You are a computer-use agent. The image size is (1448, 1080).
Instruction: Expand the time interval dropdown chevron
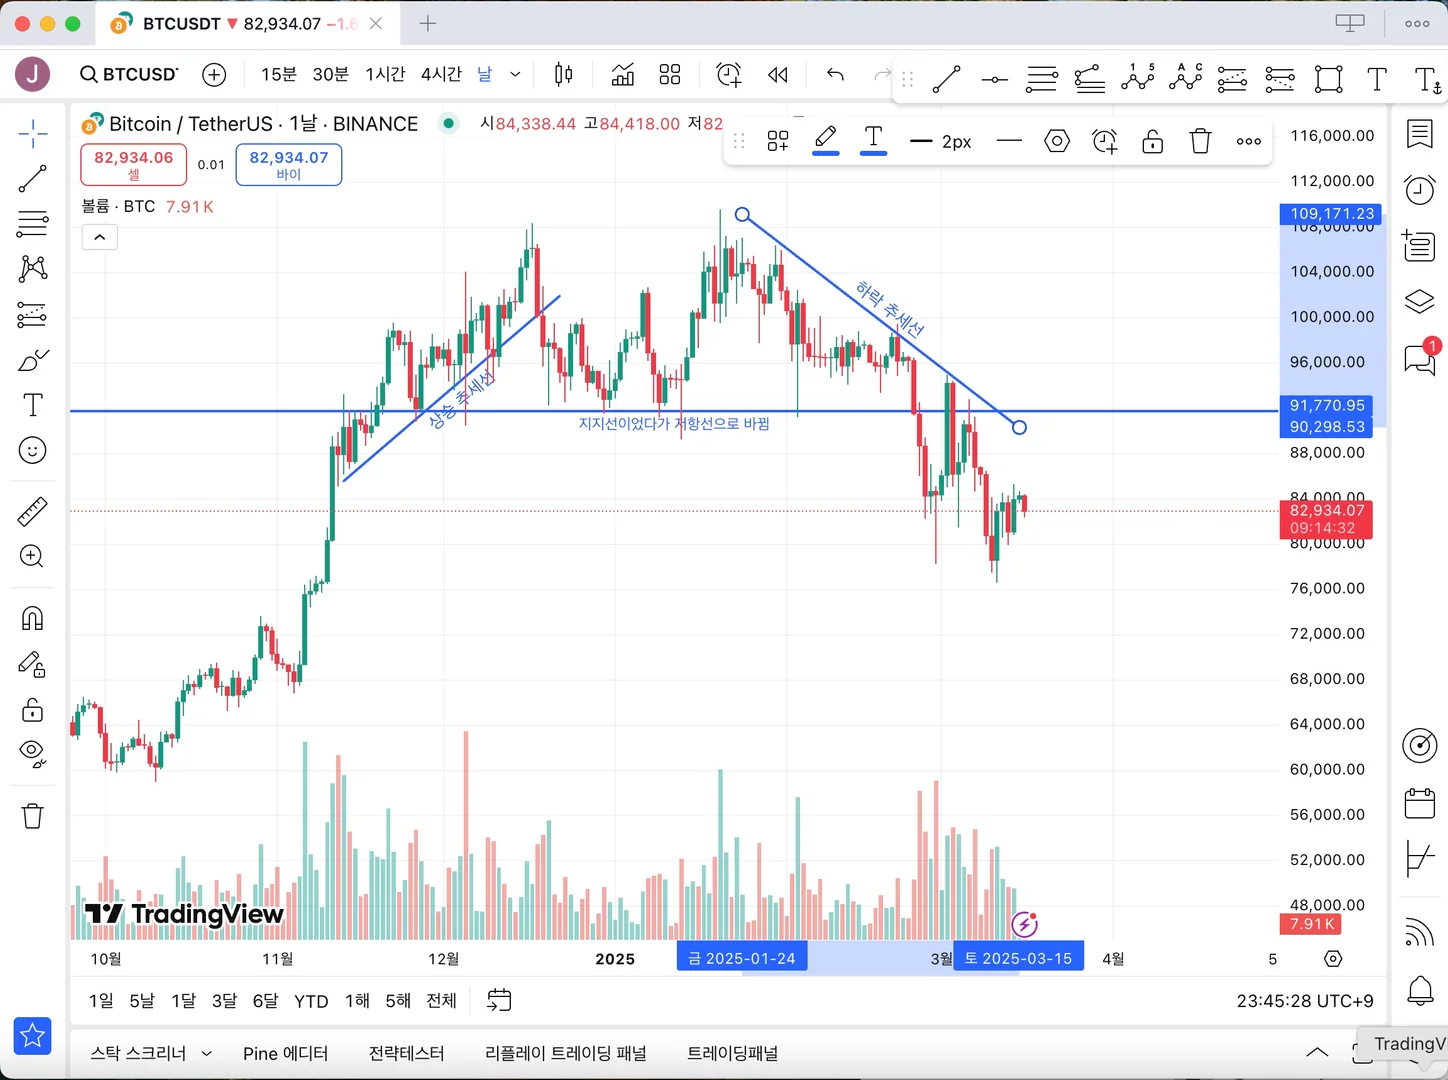click(515, 75)
